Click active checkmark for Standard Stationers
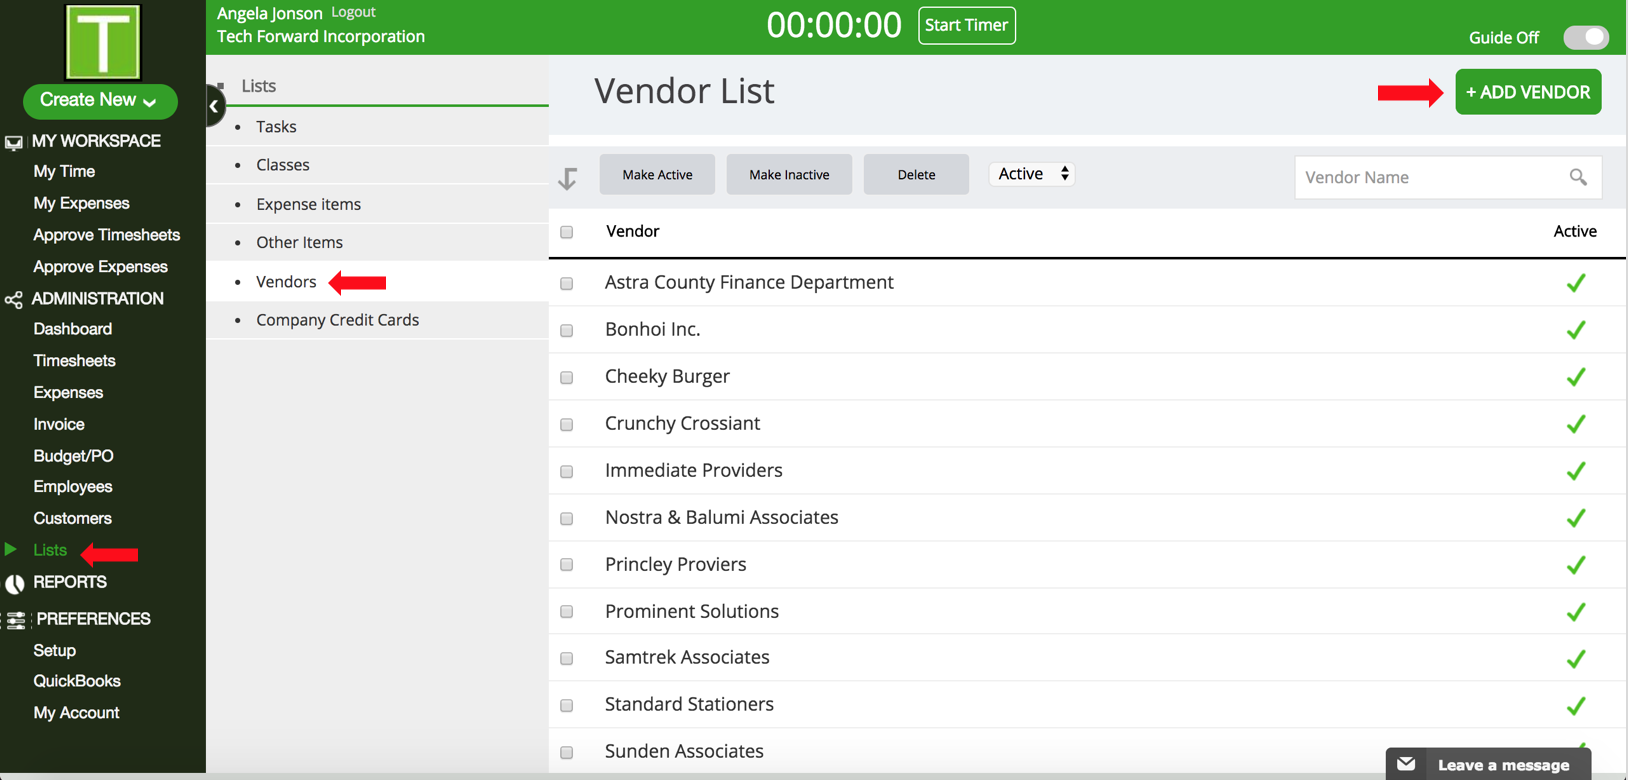Viewport: 1628px width, 780px height. [1576, 706]
